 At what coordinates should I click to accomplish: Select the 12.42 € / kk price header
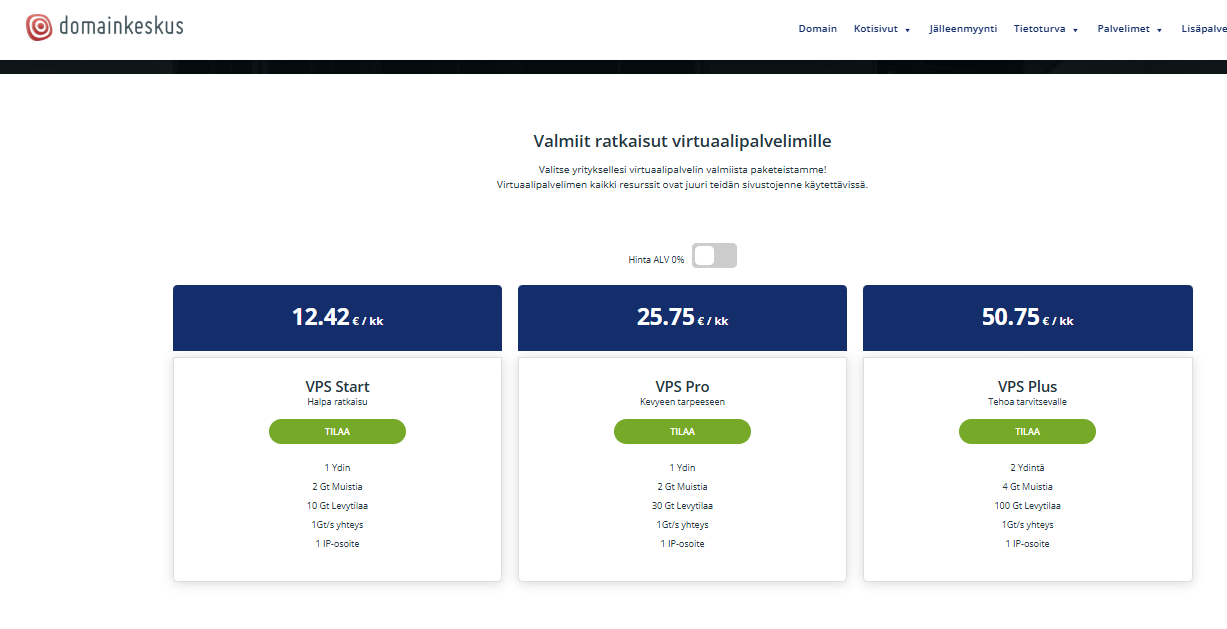pyautogui.click(x=337, y=318)
